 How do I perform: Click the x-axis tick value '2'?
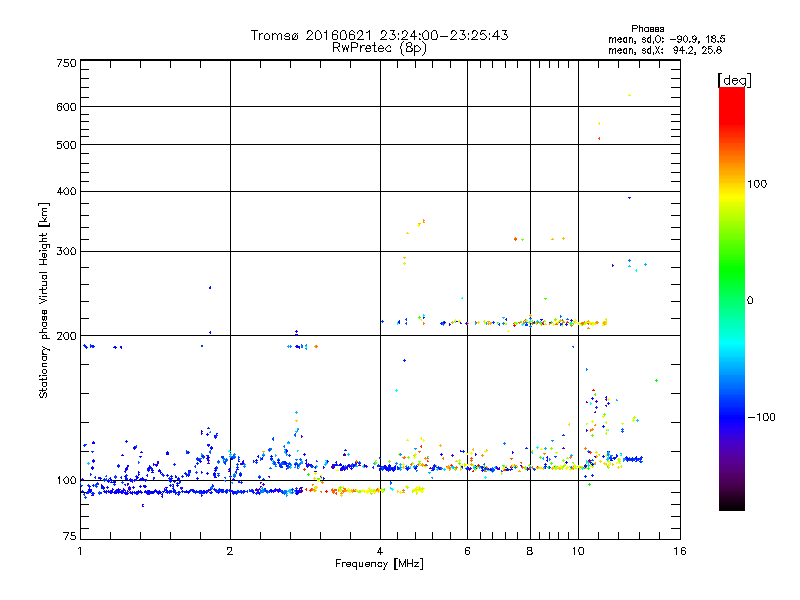coord(230,551)
